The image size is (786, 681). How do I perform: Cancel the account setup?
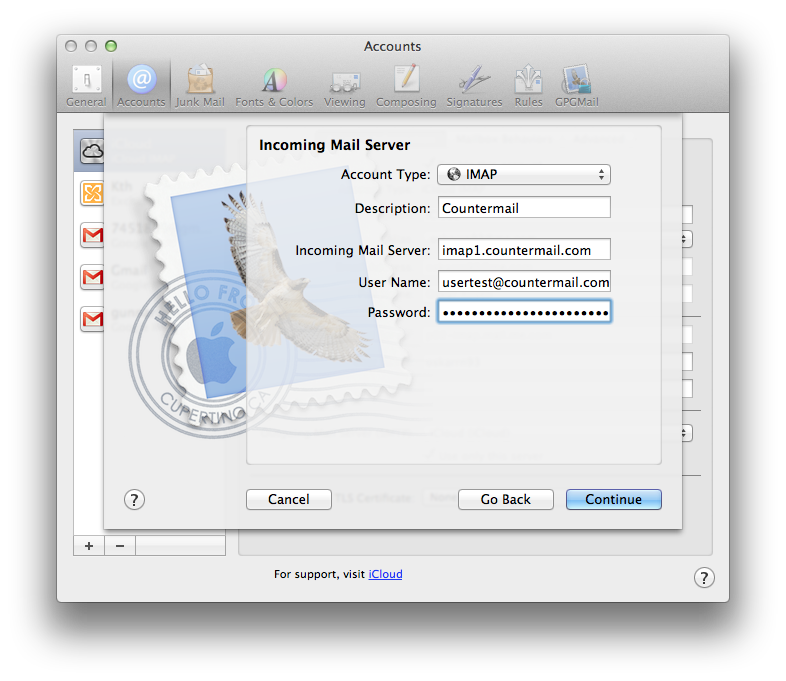point(289,500)
